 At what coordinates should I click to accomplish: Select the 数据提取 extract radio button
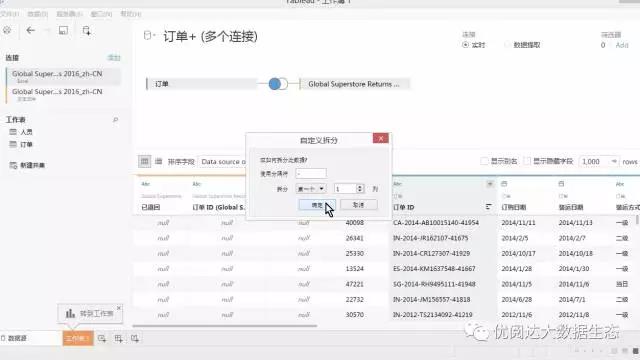pyautogui.click(x=507, y=44)
